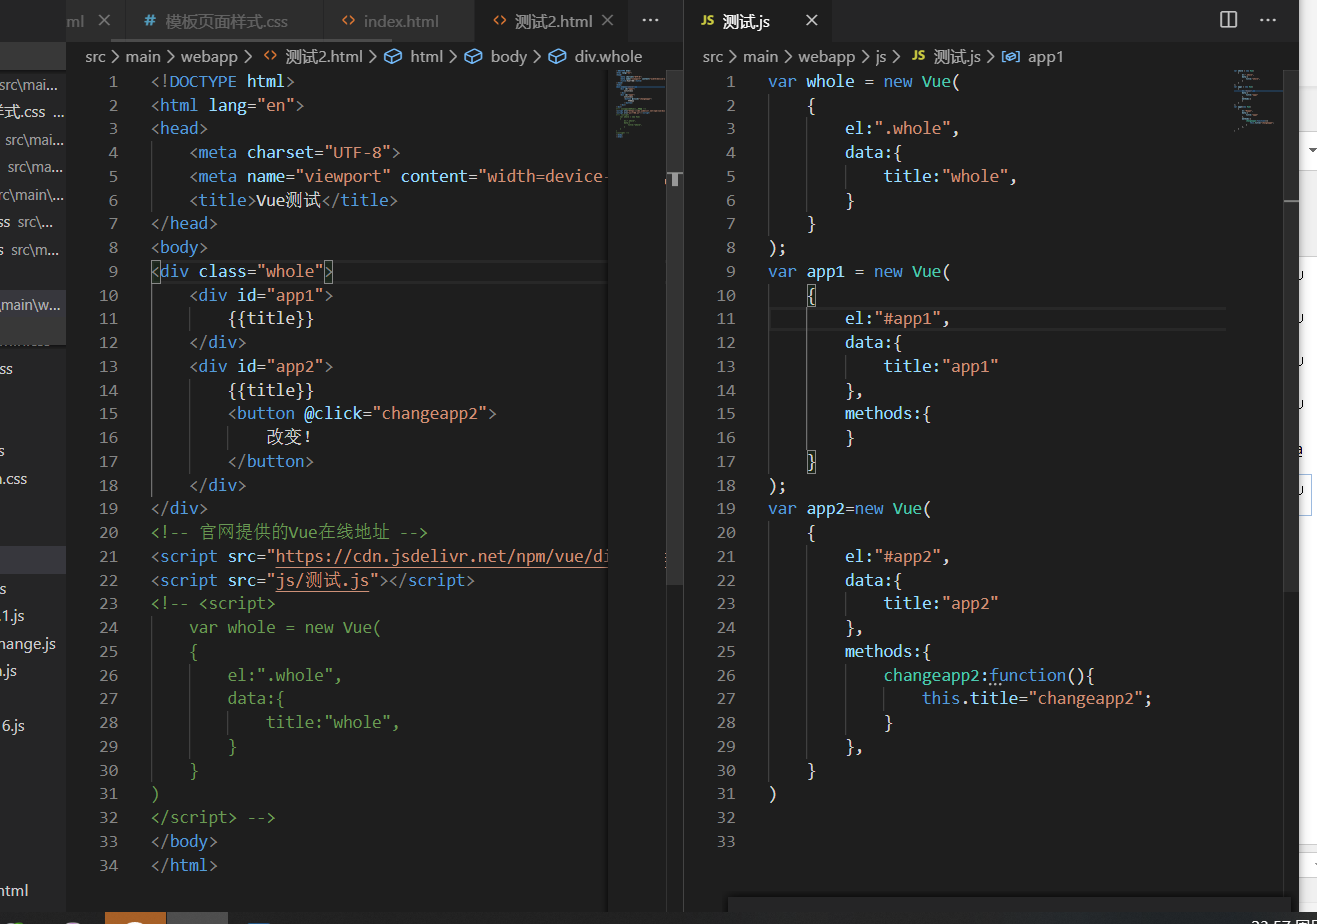Screen dimensions: 1317x924
Task: Click the 'el:"#app1",' line in 测试.js
Action: click(897, 318)
